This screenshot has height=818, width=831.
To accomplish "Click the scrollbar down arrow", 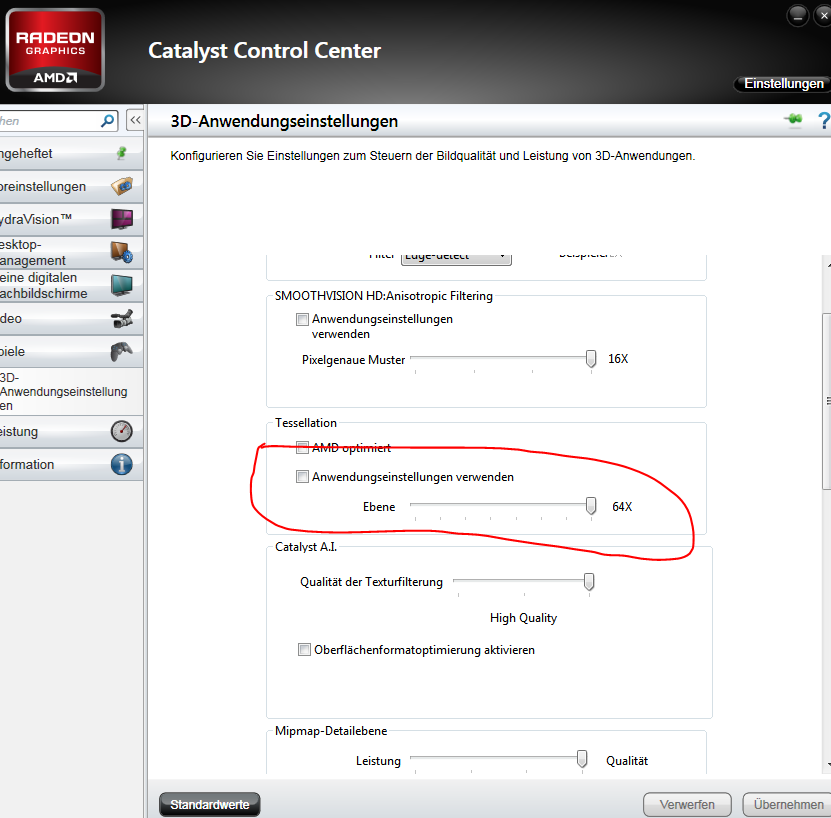I will click(x=828, y=764).
